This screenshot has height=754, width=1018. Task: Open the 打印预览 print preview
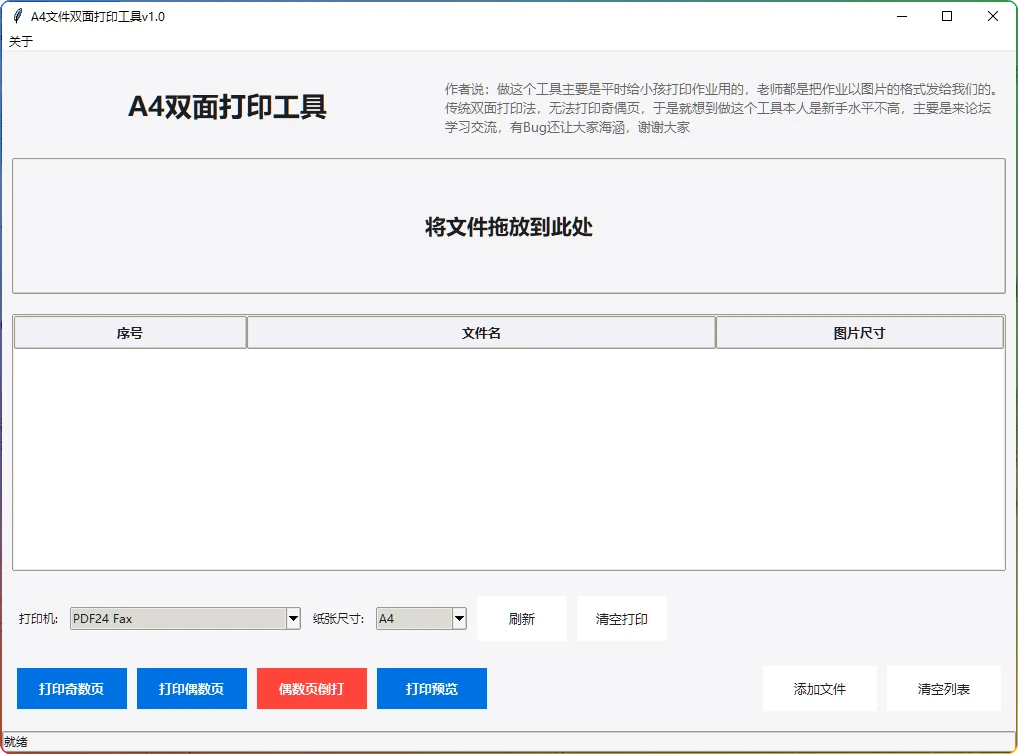[431, 688]
